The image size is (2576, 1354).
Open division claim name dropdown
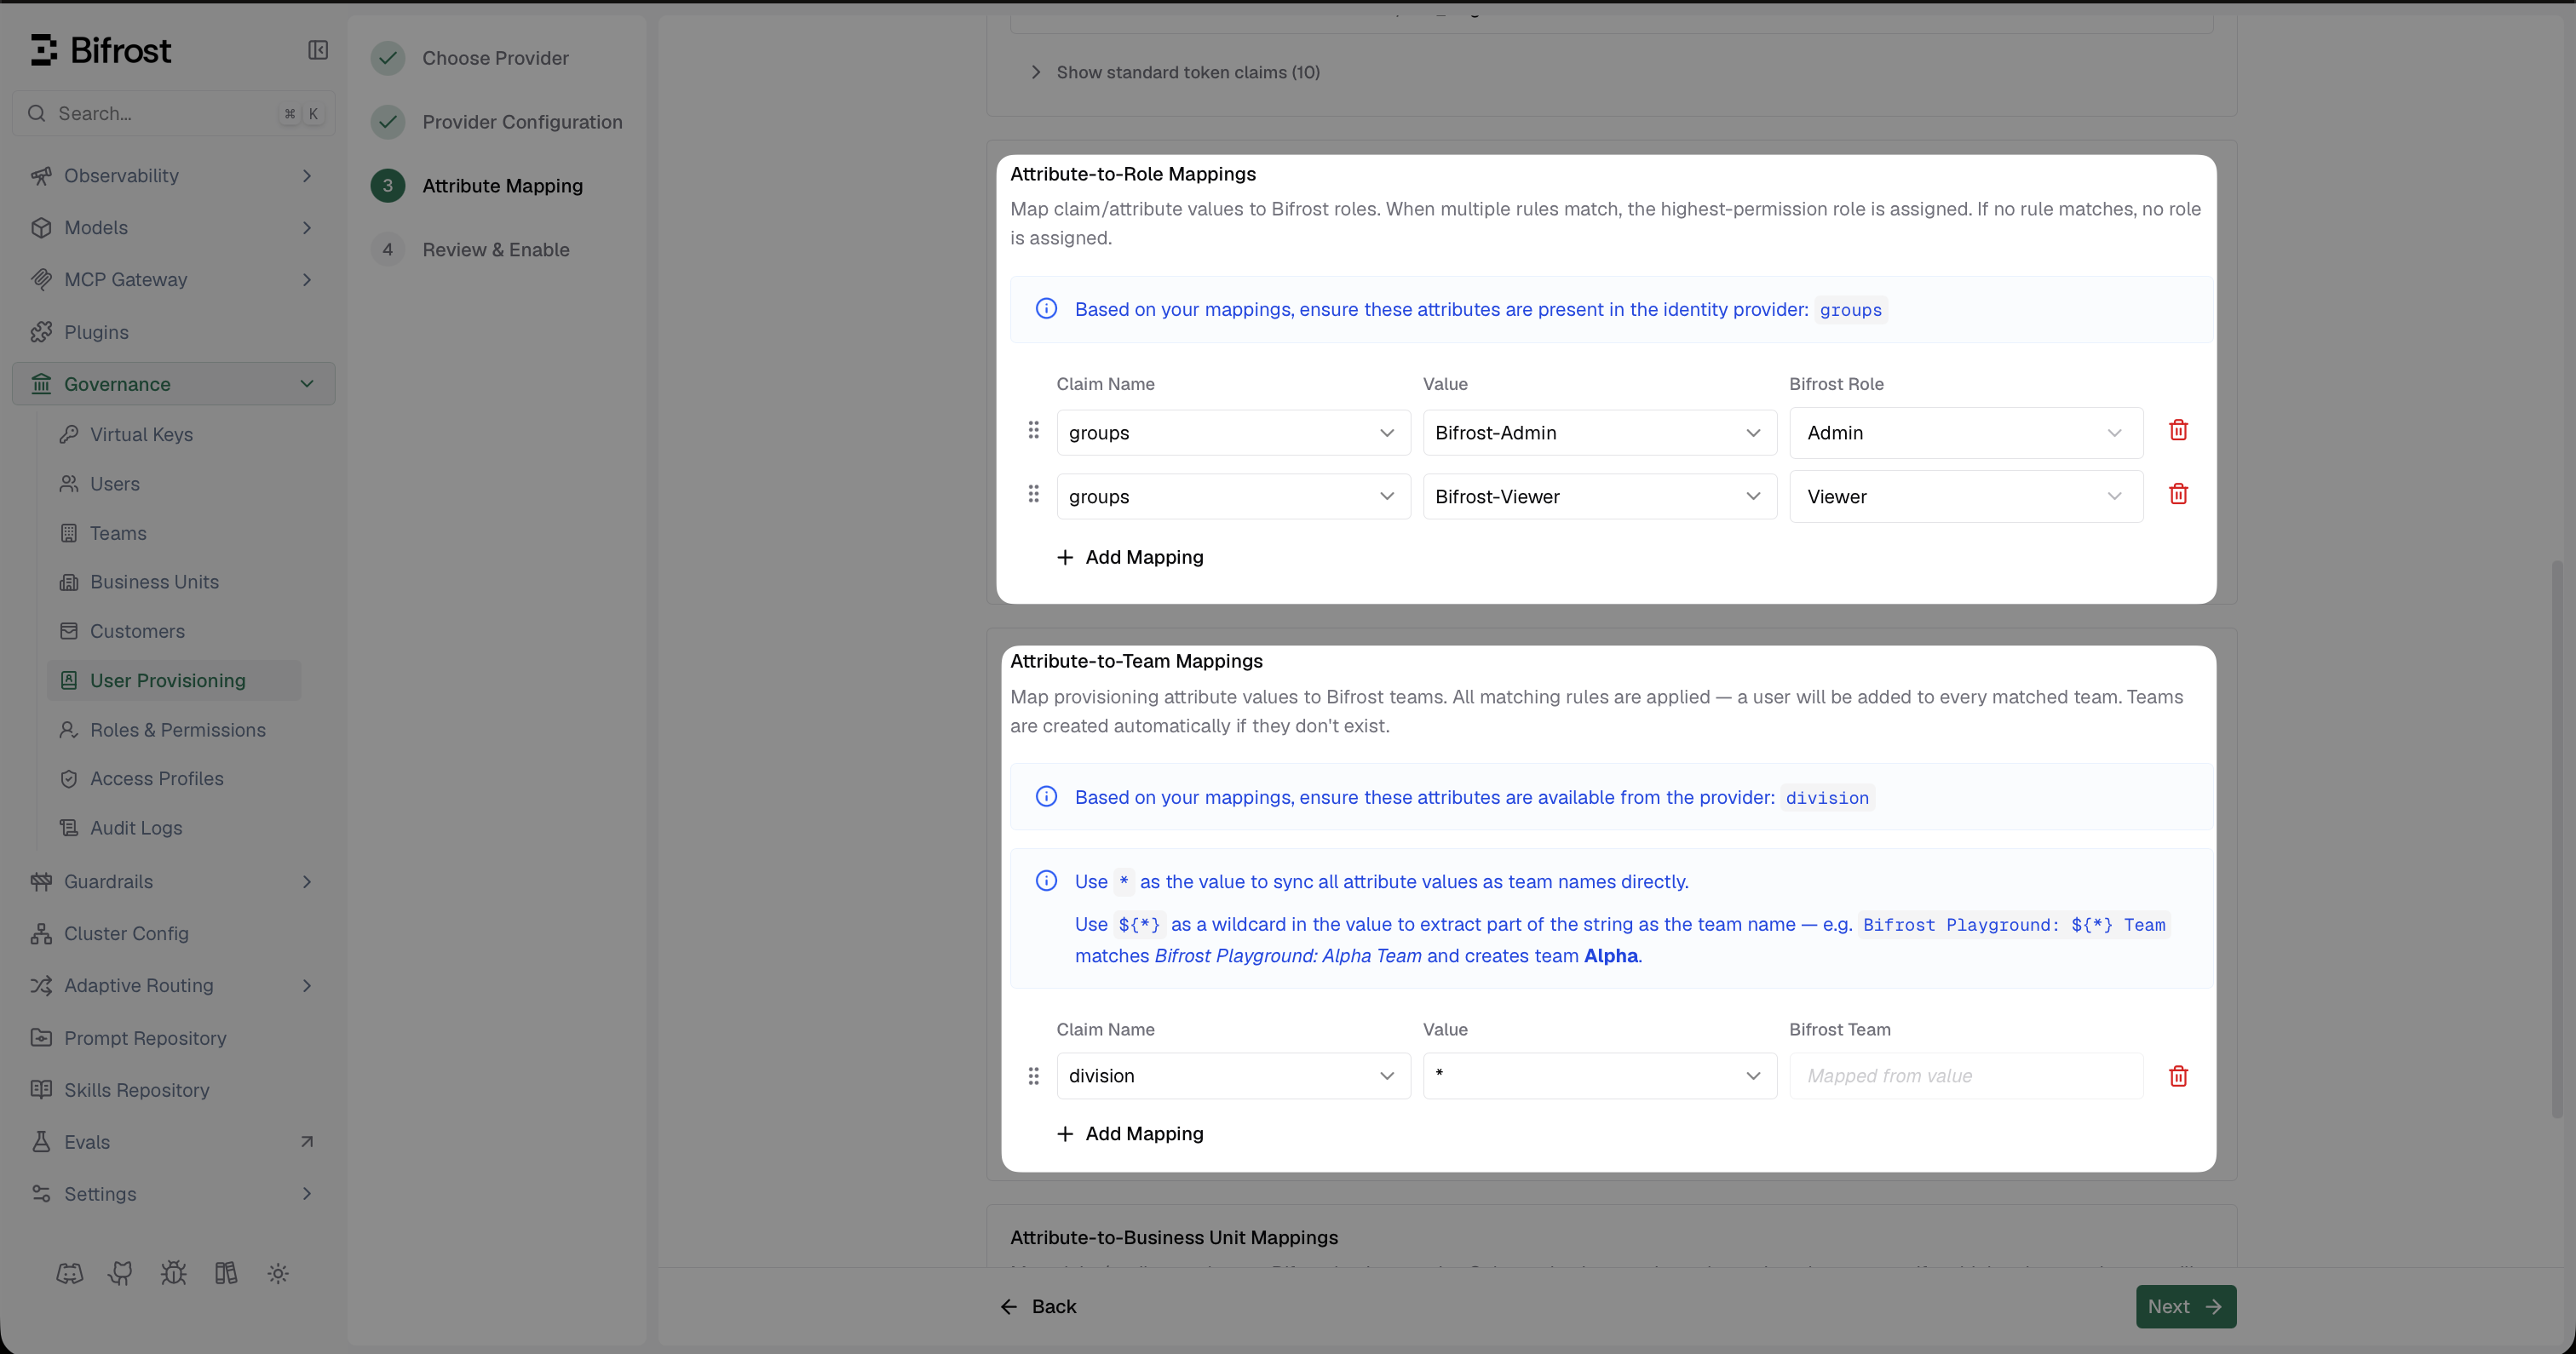(1233, 1076)
